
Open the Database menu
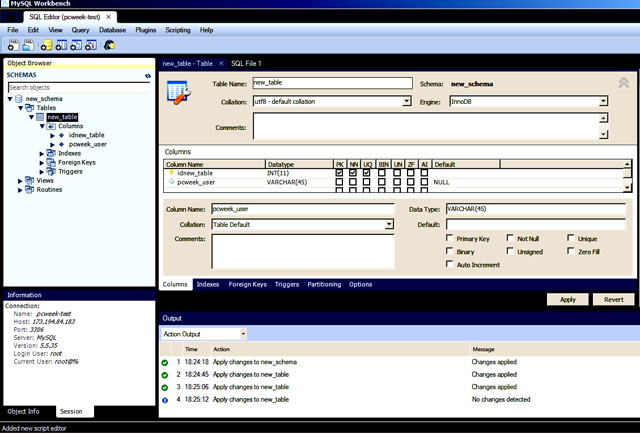pyautogui.click(x=112, y=30)
